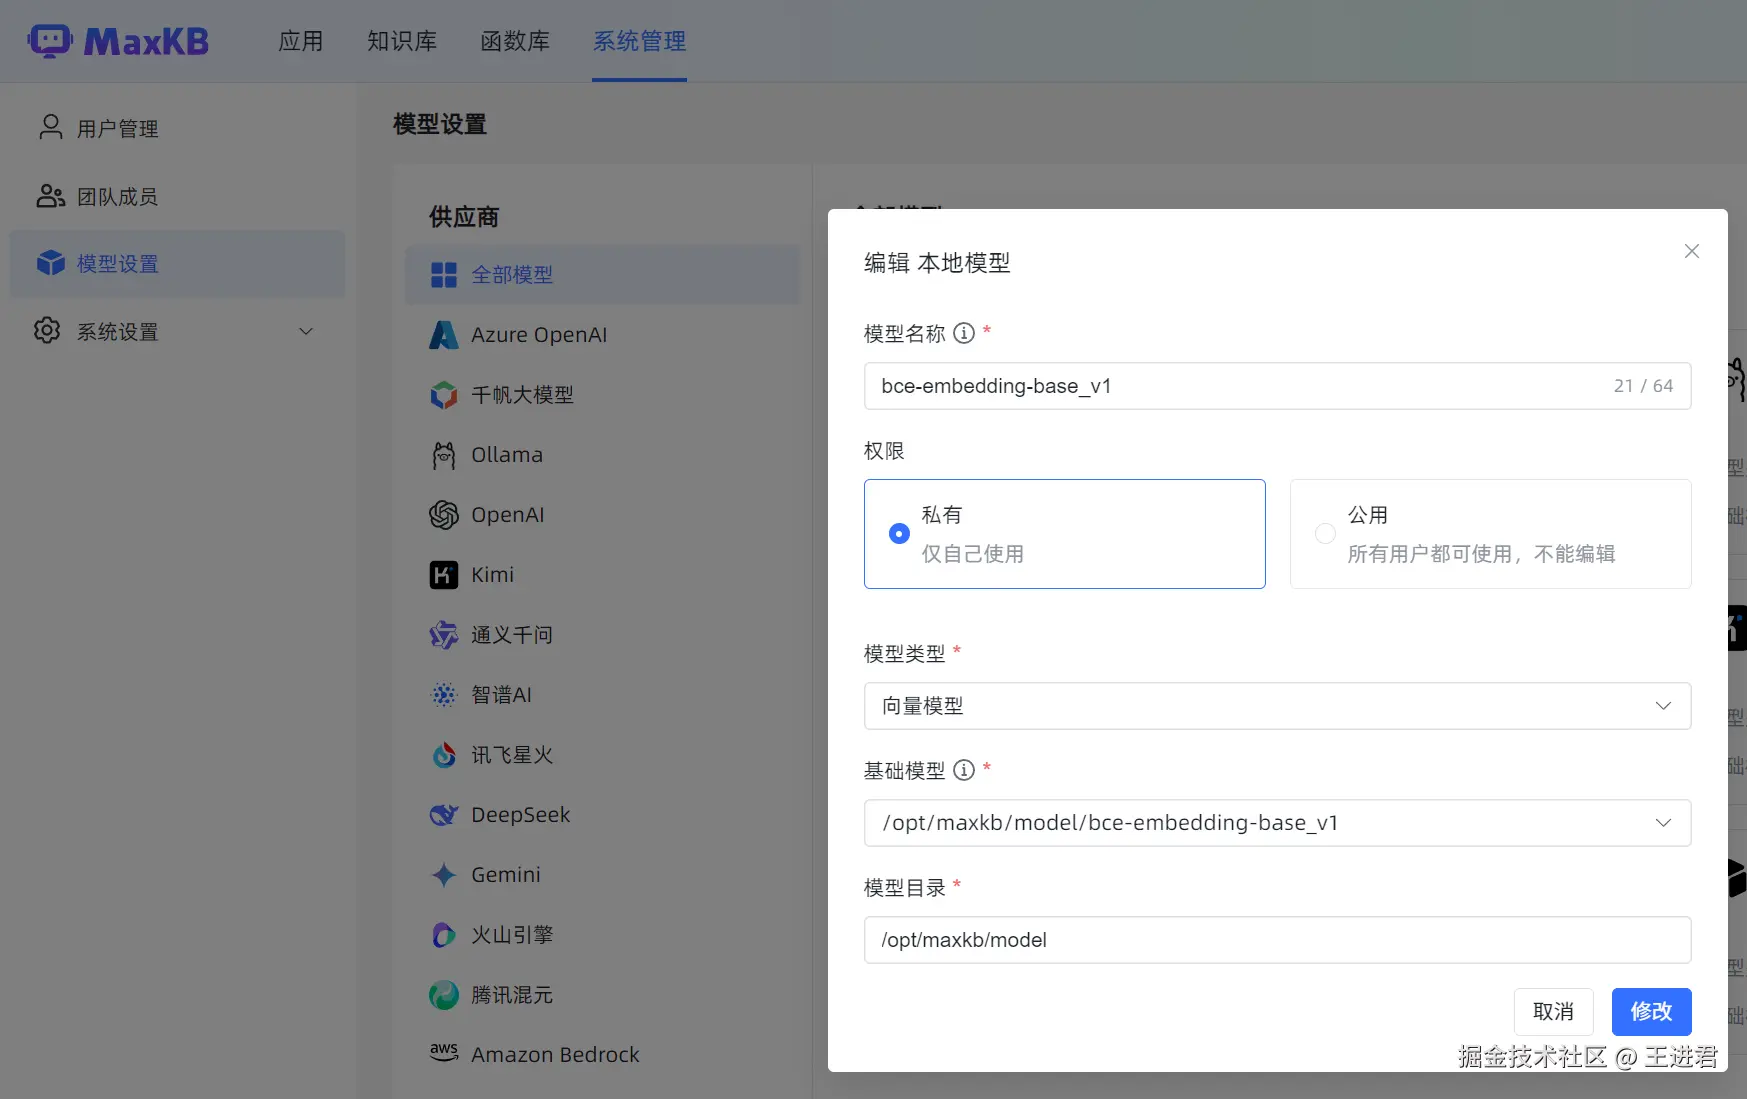The image size is (1747, 1099).
Task: Open the 基础模型 dropdown
Action: tap(1278, 823)
